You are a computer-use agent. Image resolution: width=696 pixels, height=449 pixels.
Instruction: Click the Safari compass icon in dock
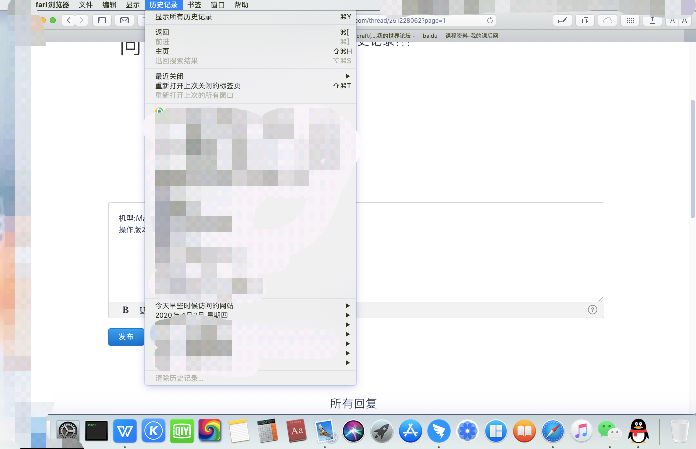553,431
